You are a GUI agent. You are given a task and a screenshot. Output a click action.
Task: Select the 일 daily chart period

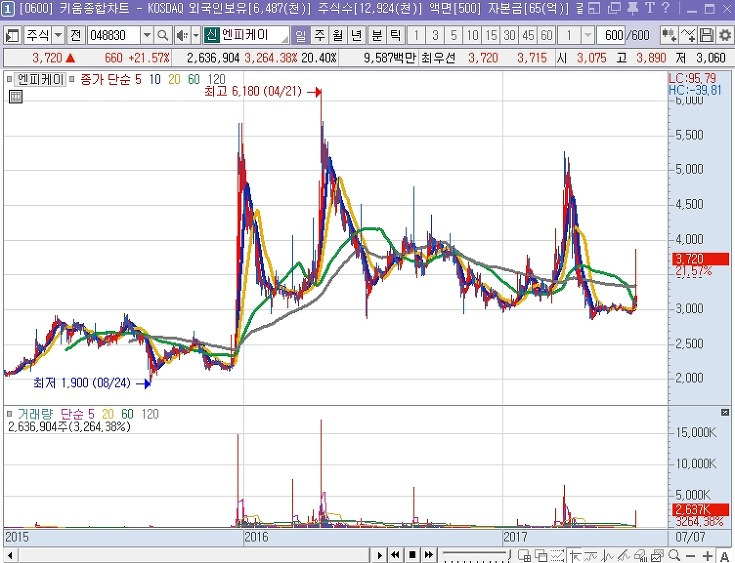(x=300, y=35)
